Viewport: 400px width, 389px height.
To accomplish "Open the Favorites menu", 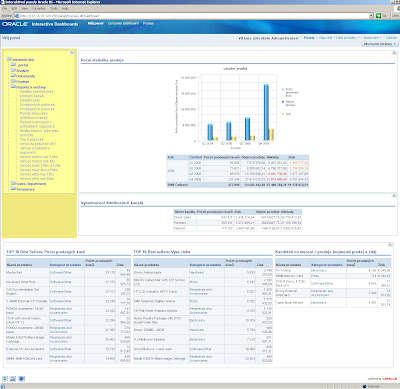I will pos(39,8).
